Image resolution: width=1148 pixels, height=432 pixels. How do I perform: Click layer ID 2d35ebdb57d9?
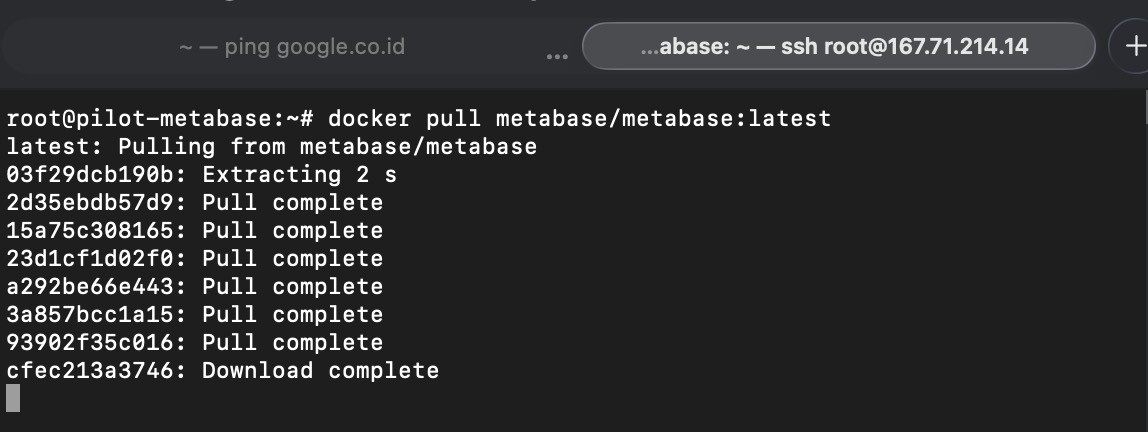point(96,203)
